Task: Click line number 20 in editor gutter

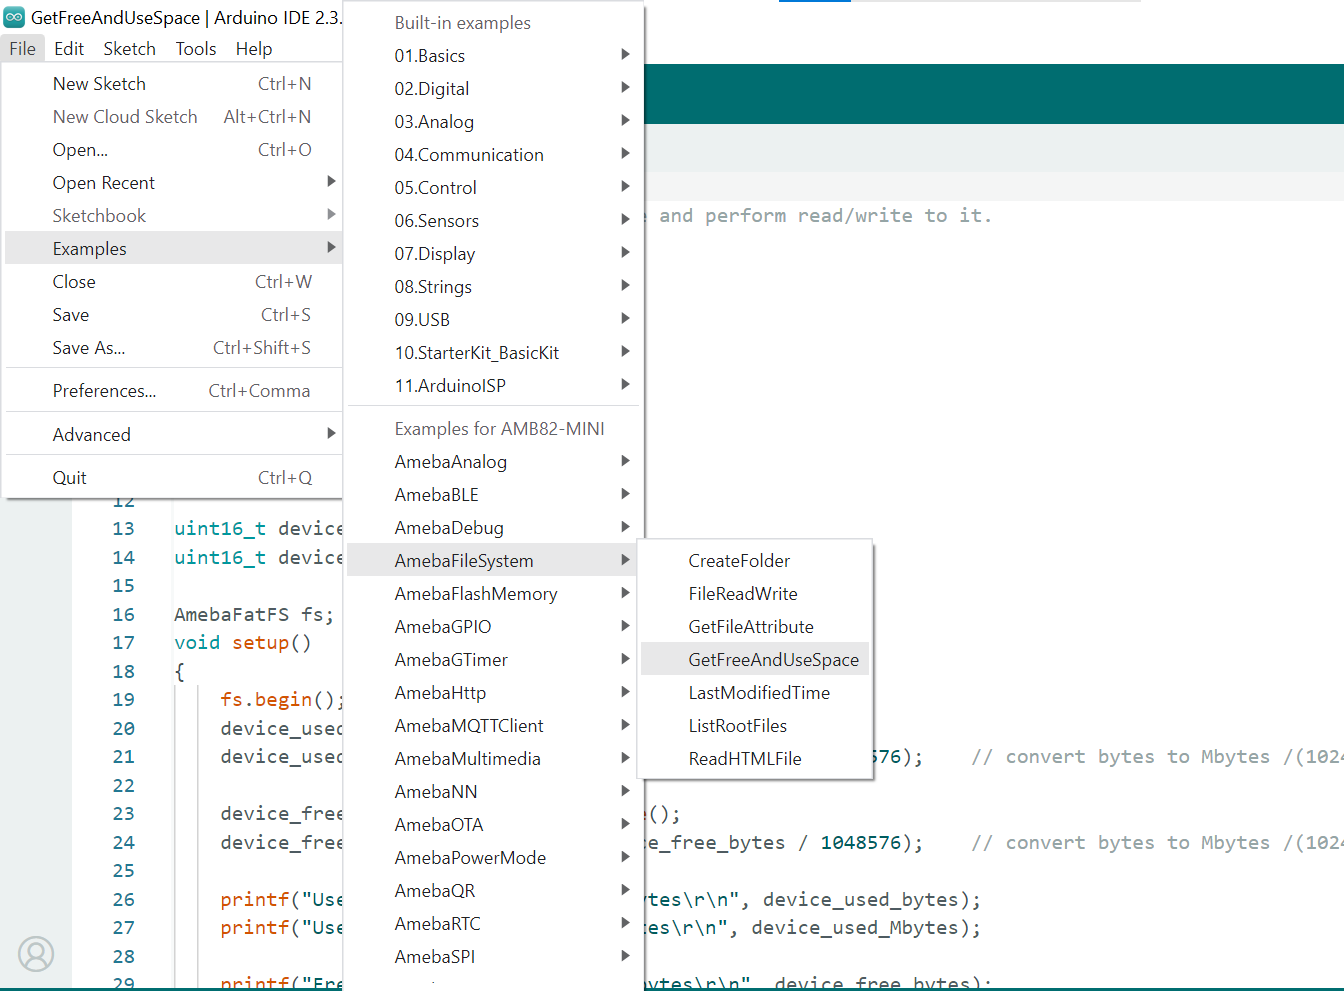Action: tap(123, 728)
